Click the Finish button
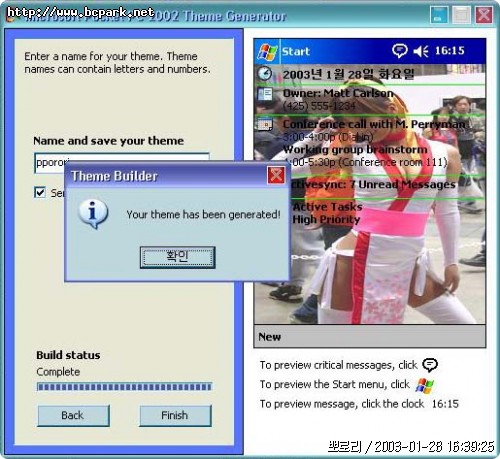500x459 pixels. tap(175, 415)
